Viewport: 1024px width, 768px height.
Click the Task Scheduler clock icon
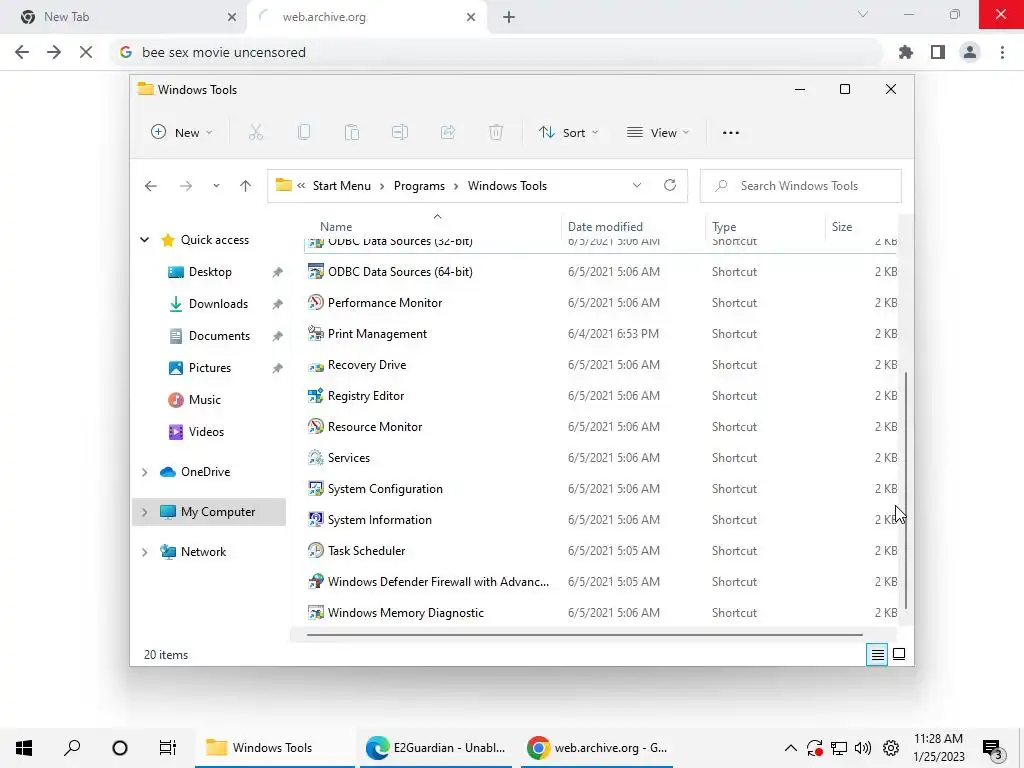click(315, 551)
